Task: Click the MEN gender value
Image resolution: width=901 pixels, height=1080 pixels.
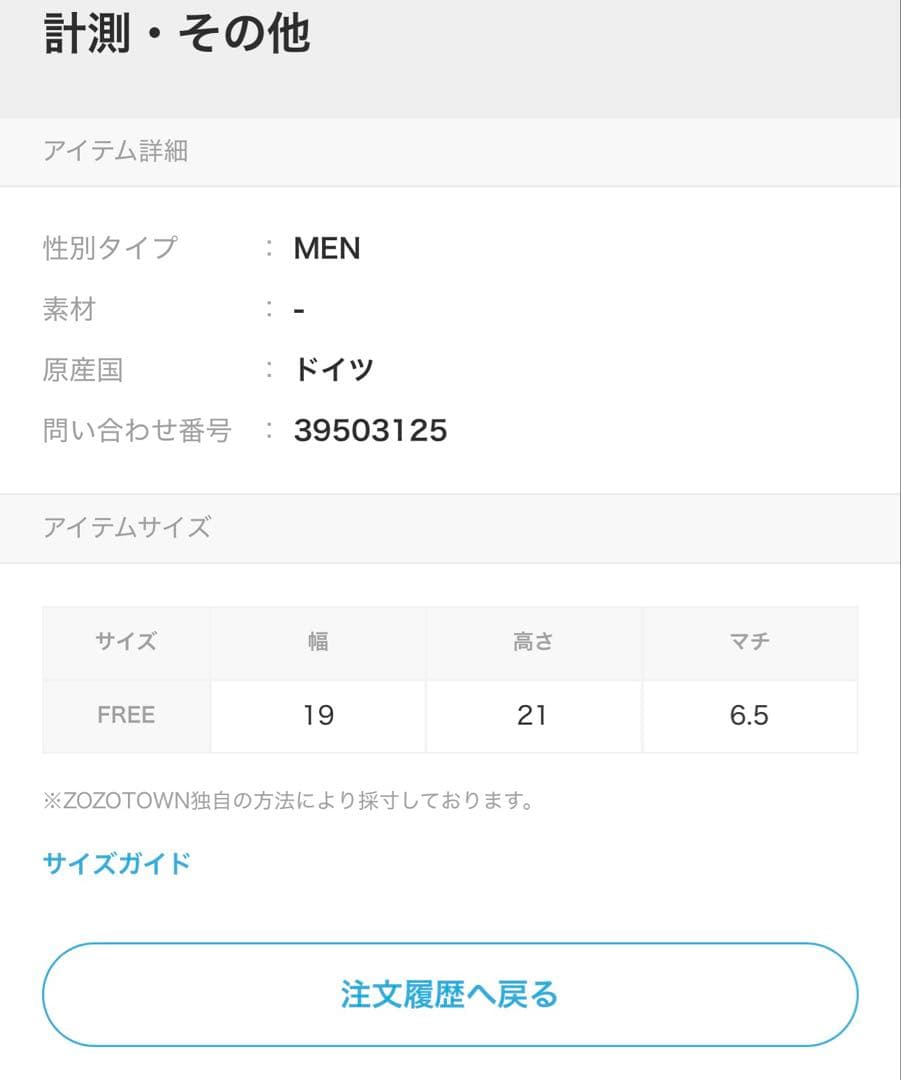Action: click(x=327, y=248)
